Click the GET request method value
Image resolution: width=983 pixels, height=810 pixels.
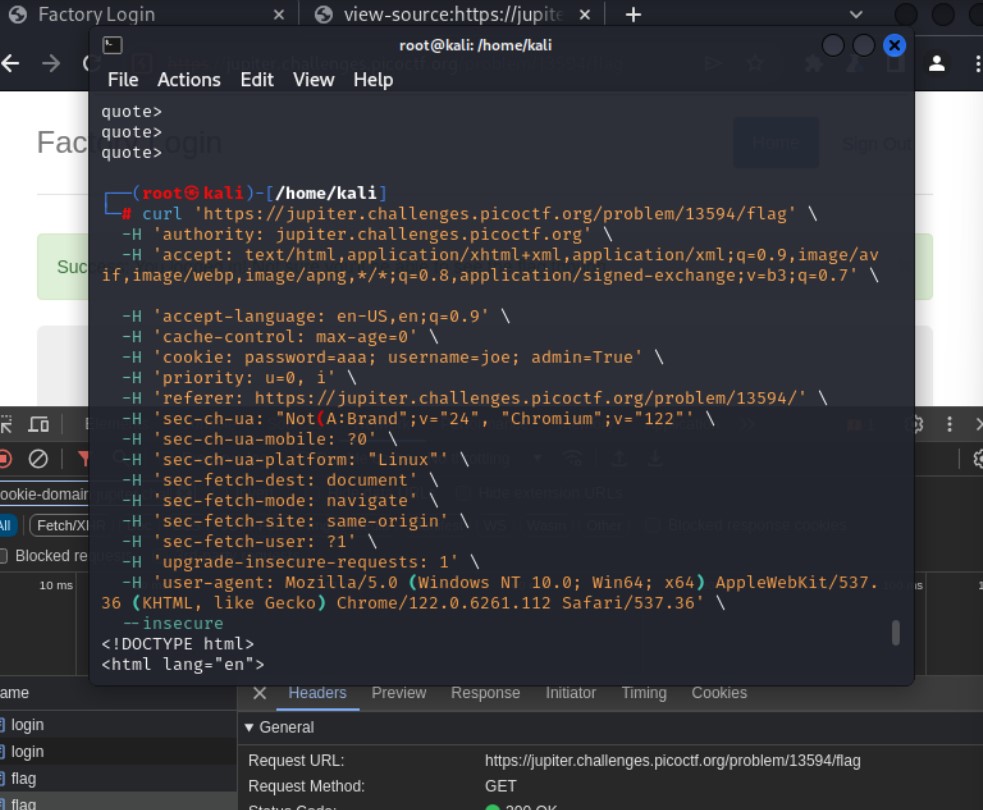pyautogui.click(x=500, y=786)
